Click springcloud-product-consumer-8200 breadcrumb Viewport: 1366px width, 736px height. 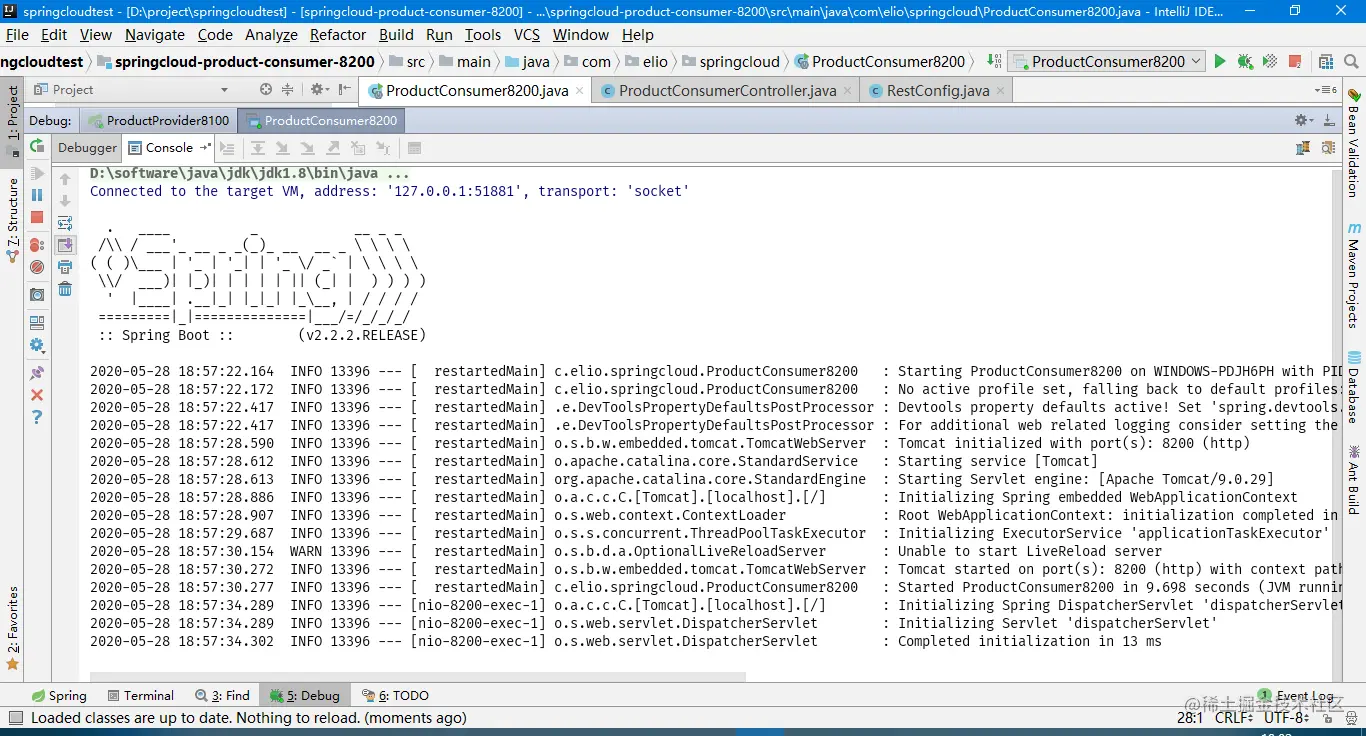(236, 61)
